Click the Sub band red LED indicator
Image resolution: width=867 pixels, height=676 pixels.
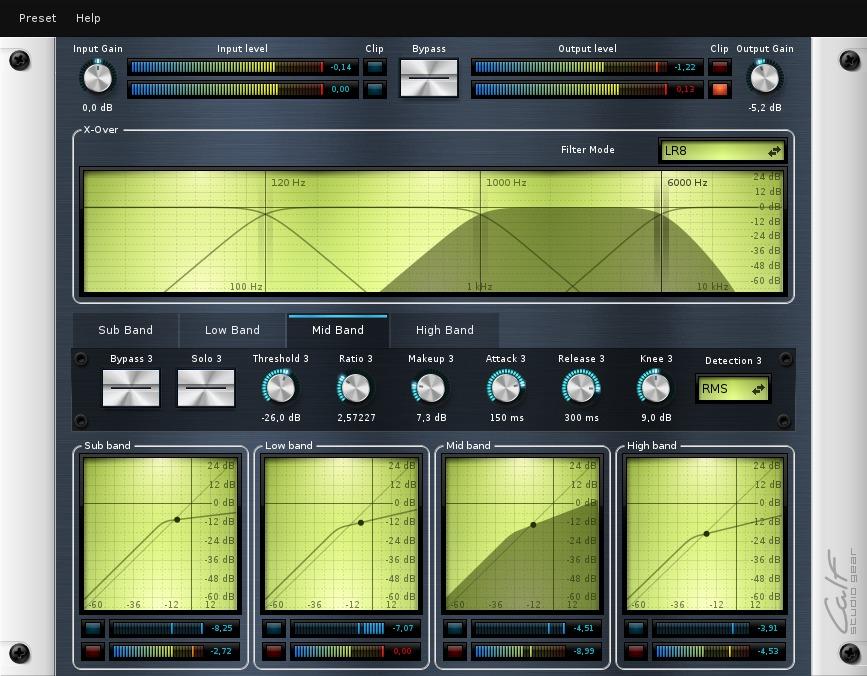93,652
